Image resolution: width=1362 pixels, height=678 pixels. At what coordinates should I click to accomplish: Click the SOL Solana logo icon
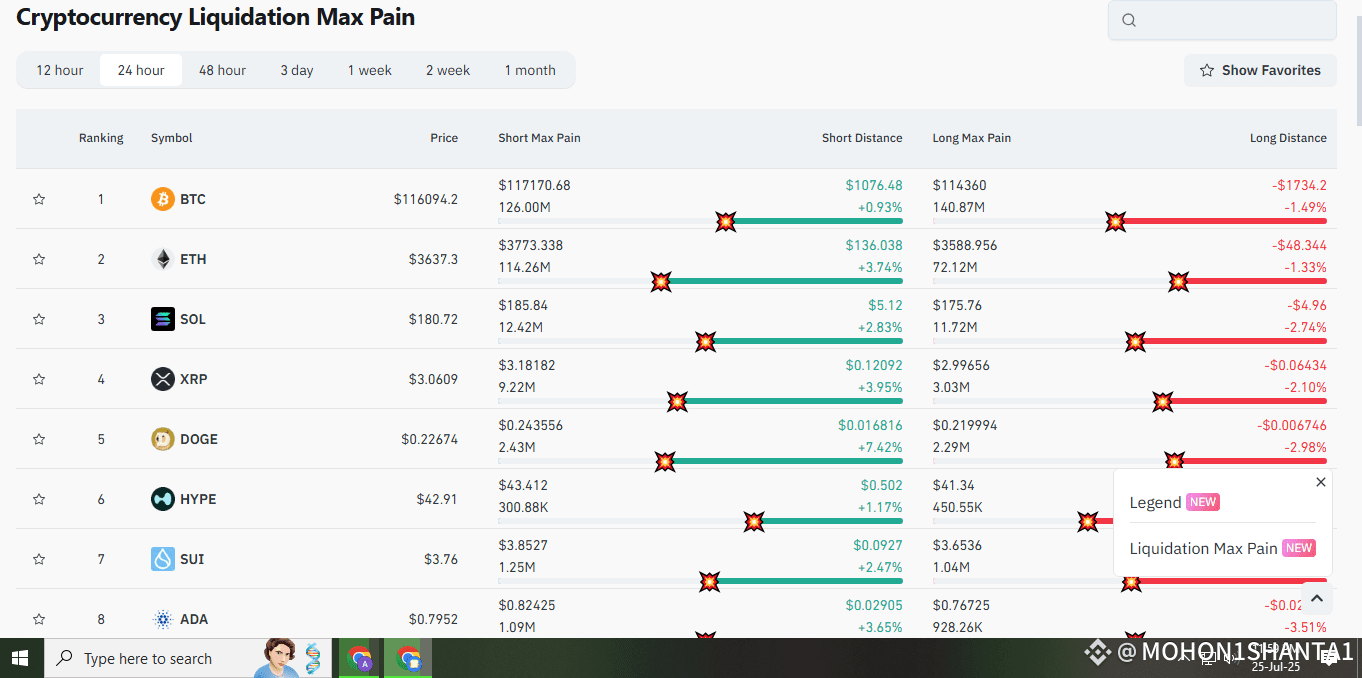click(161, 319)
